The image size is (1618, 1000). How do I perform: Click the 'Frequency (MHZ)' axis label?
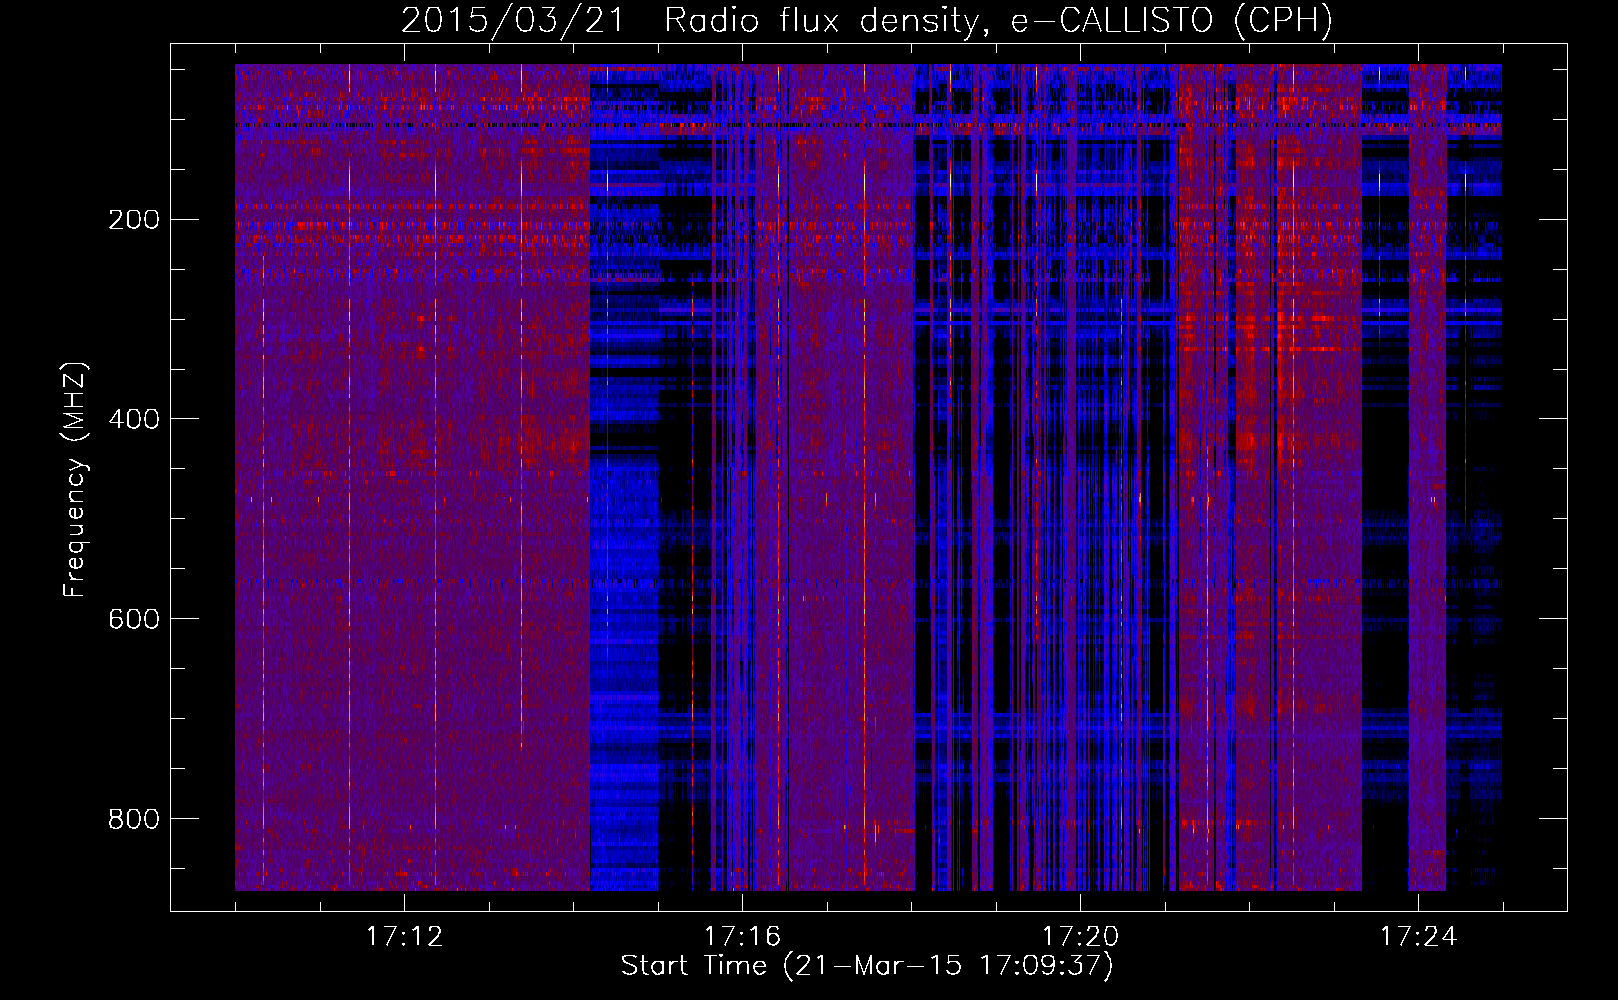[x=75, y=479]
